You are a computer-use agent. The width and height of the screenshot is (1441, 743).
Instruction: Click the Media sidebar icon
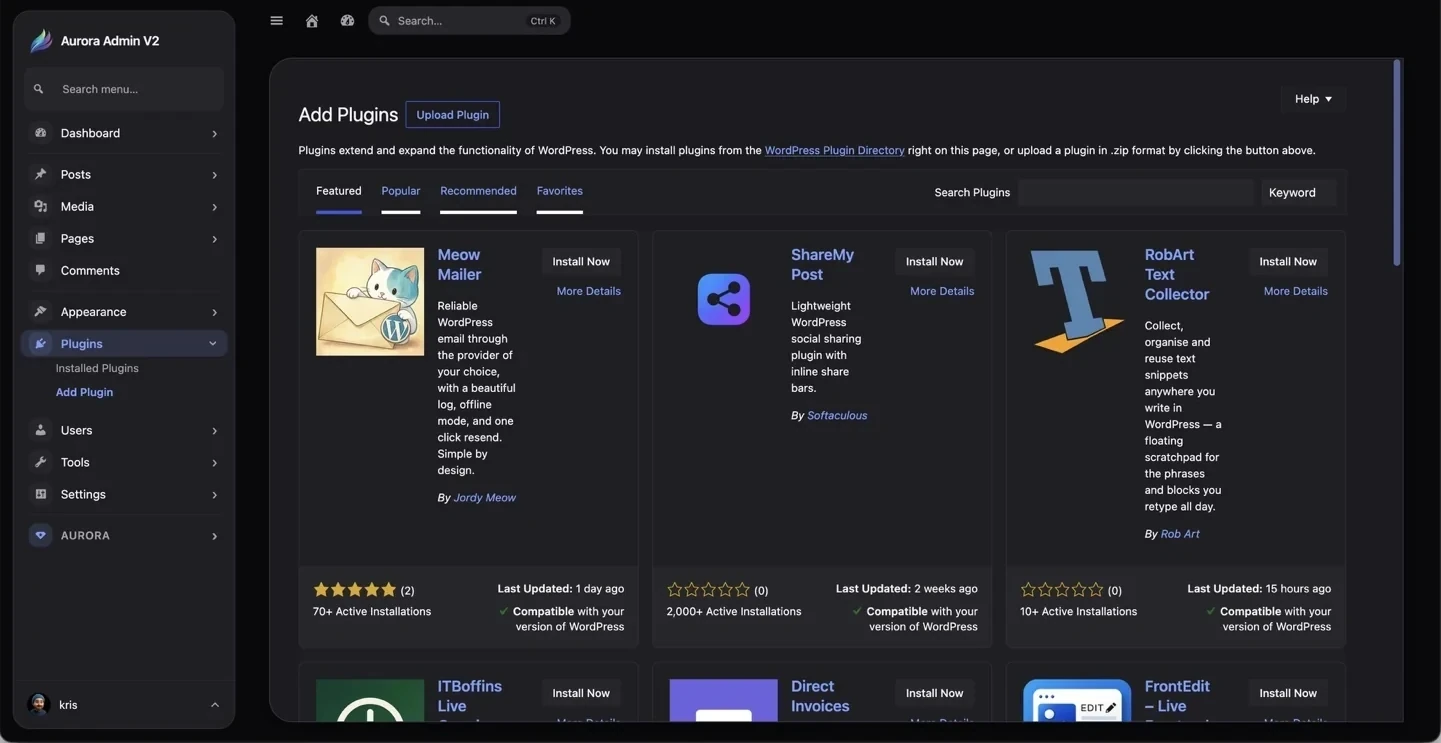tap(40, 206)
